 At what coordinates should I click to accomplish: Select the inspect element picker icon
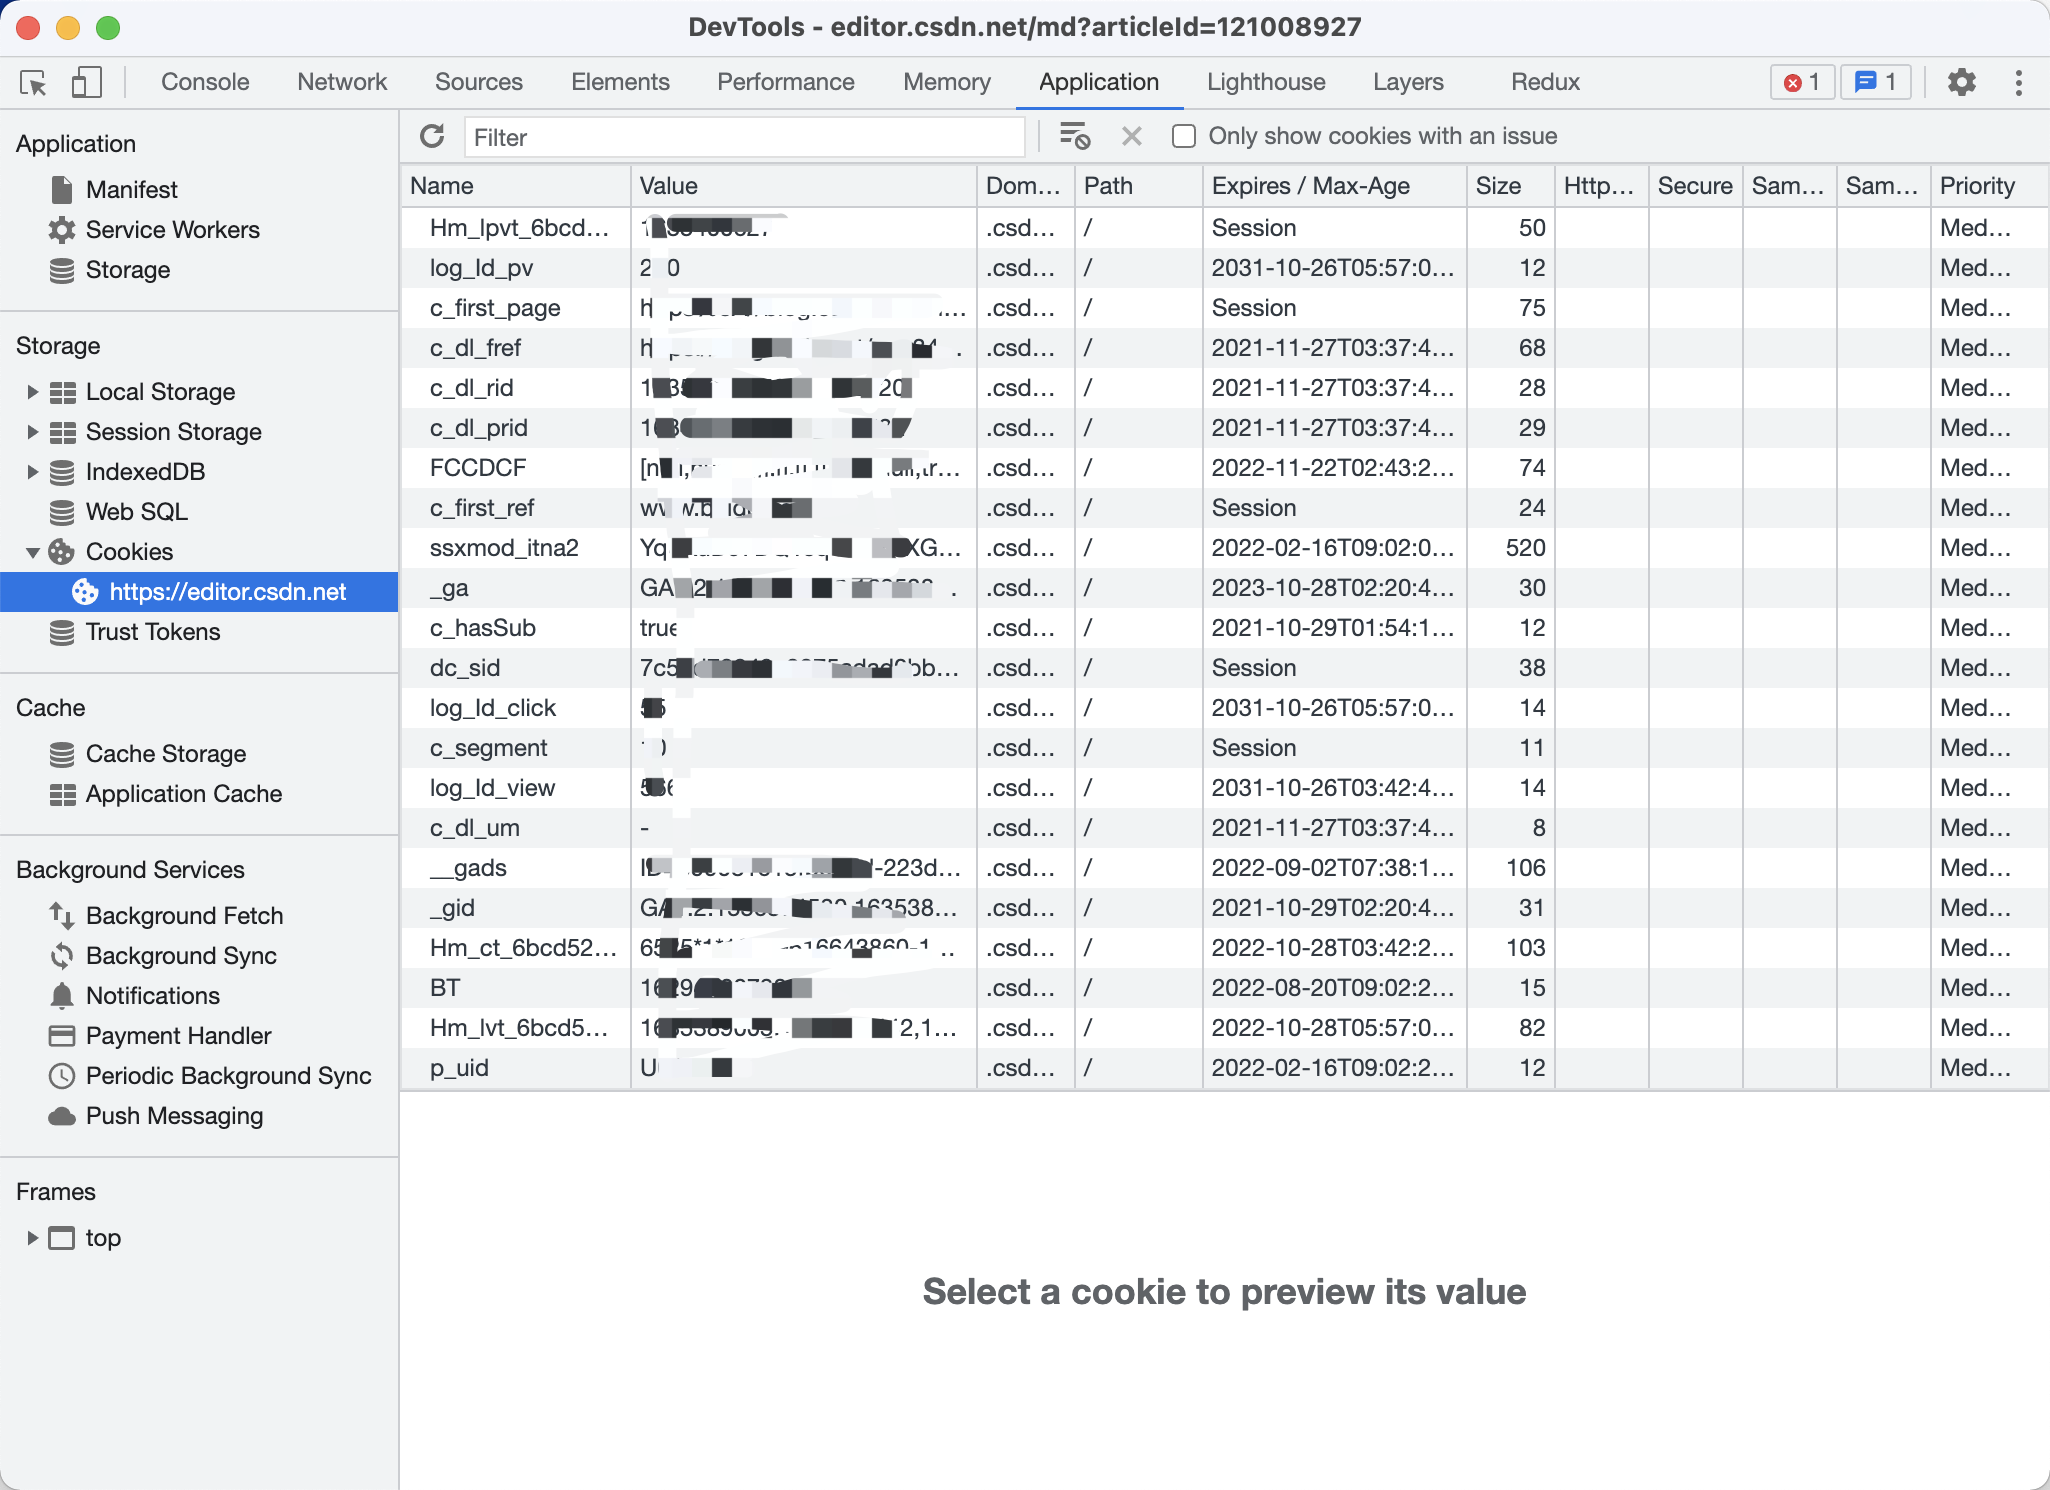tap(33, 82)
